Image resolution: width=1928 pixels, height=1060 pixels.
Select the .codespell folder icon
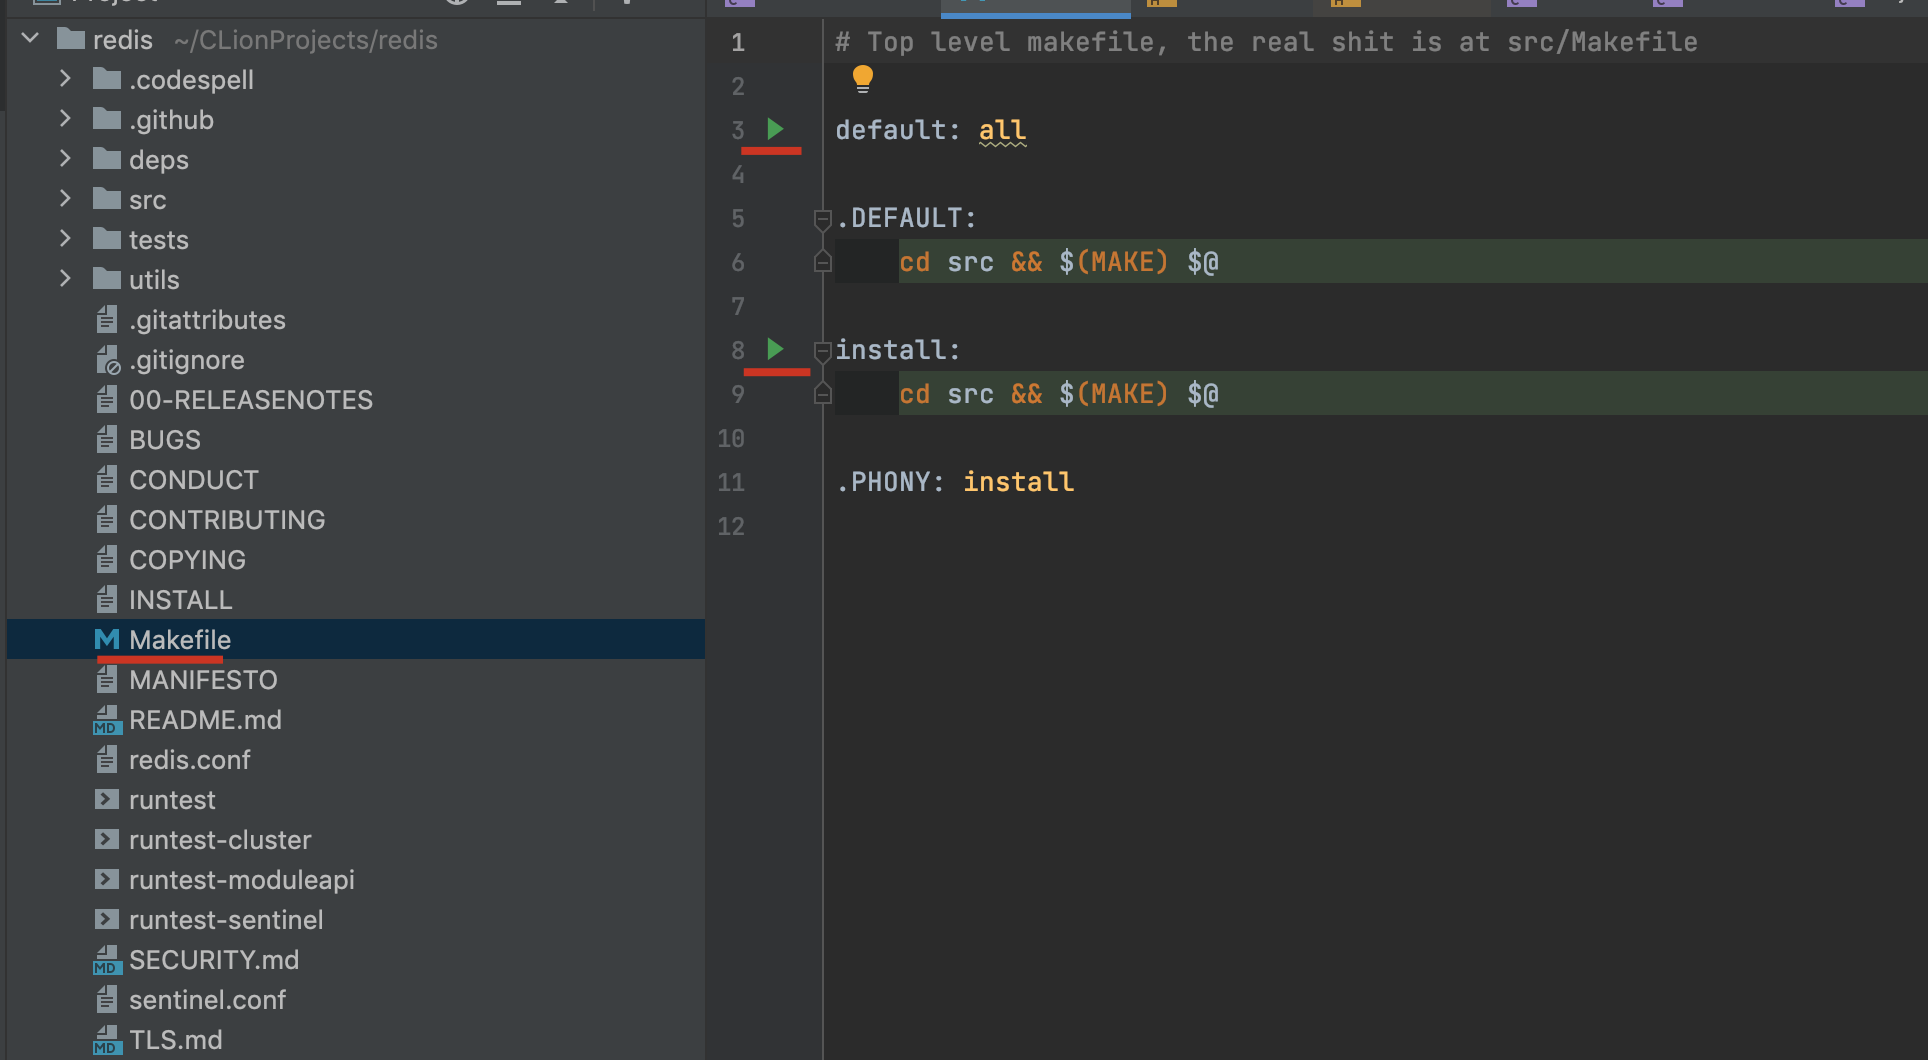pyautogui.click(x=107, y=79)
